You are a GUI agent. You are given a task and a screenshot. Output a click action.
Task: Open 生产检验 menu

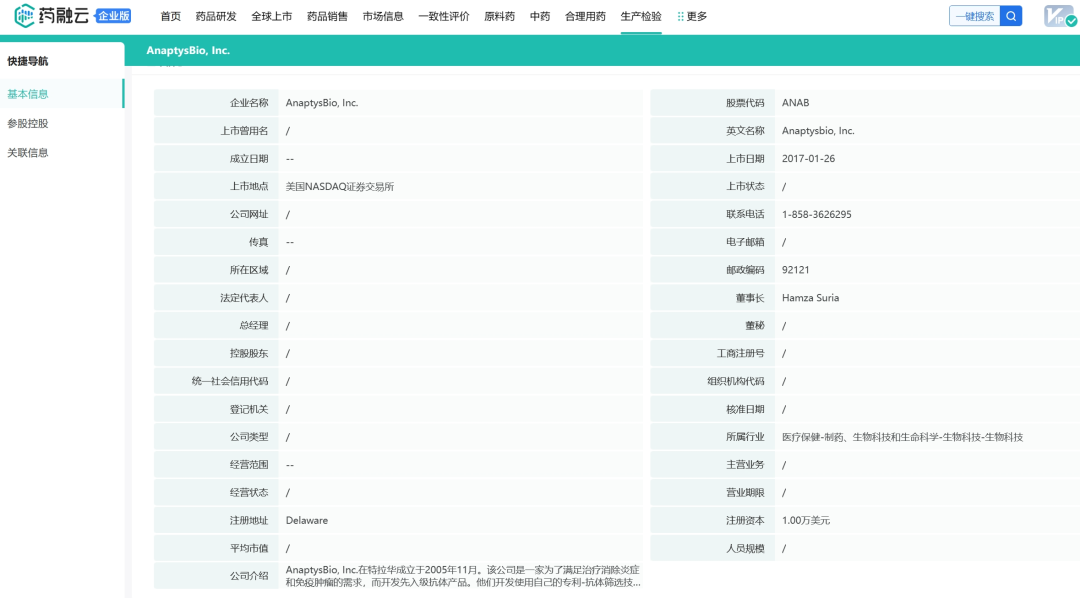(x=641, y=17)
